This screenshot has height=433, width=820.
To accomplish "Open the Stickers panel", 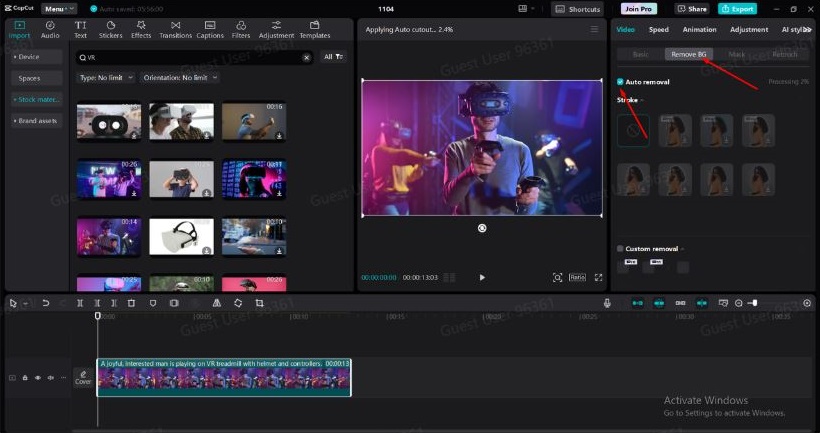I will [110, 29].
